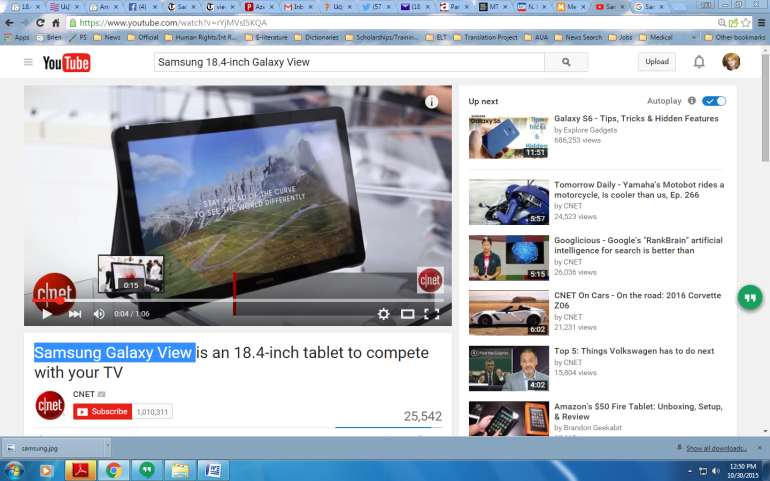Open the Googlicious RankBrain video thumbnail
This screenshot has width=770, height=481.
(509, 258)
